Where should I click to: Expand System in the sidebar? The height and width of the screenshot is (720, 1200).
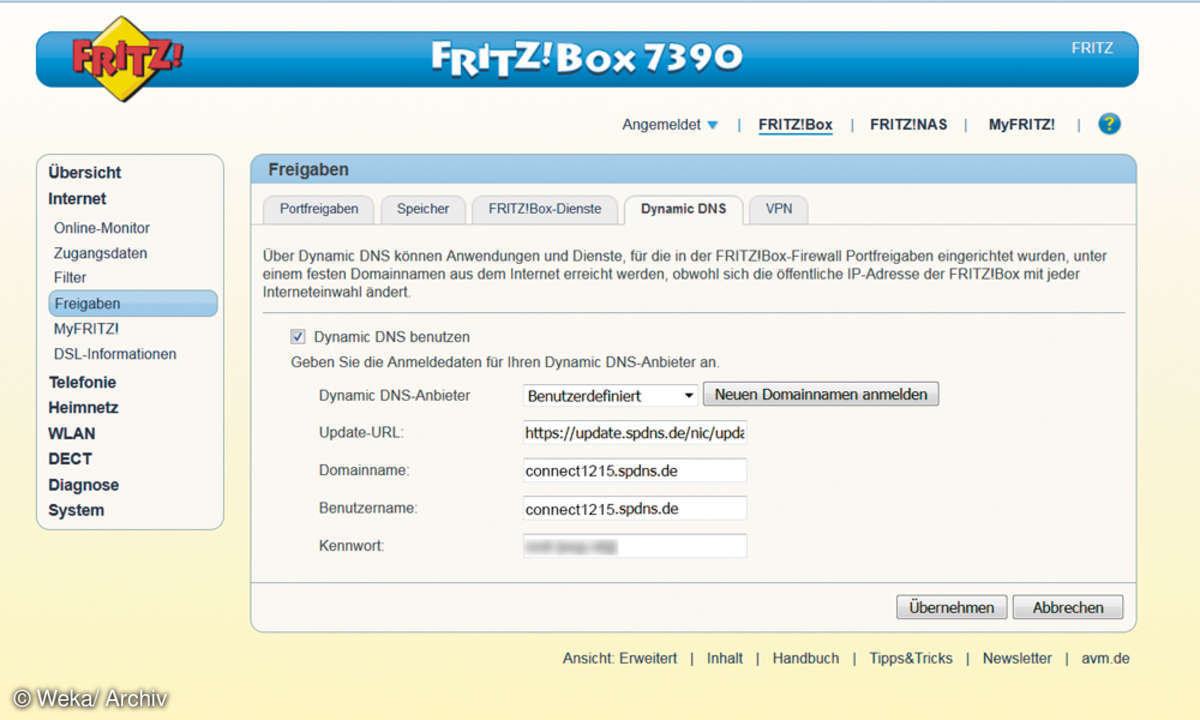click(x=76, y=510)
